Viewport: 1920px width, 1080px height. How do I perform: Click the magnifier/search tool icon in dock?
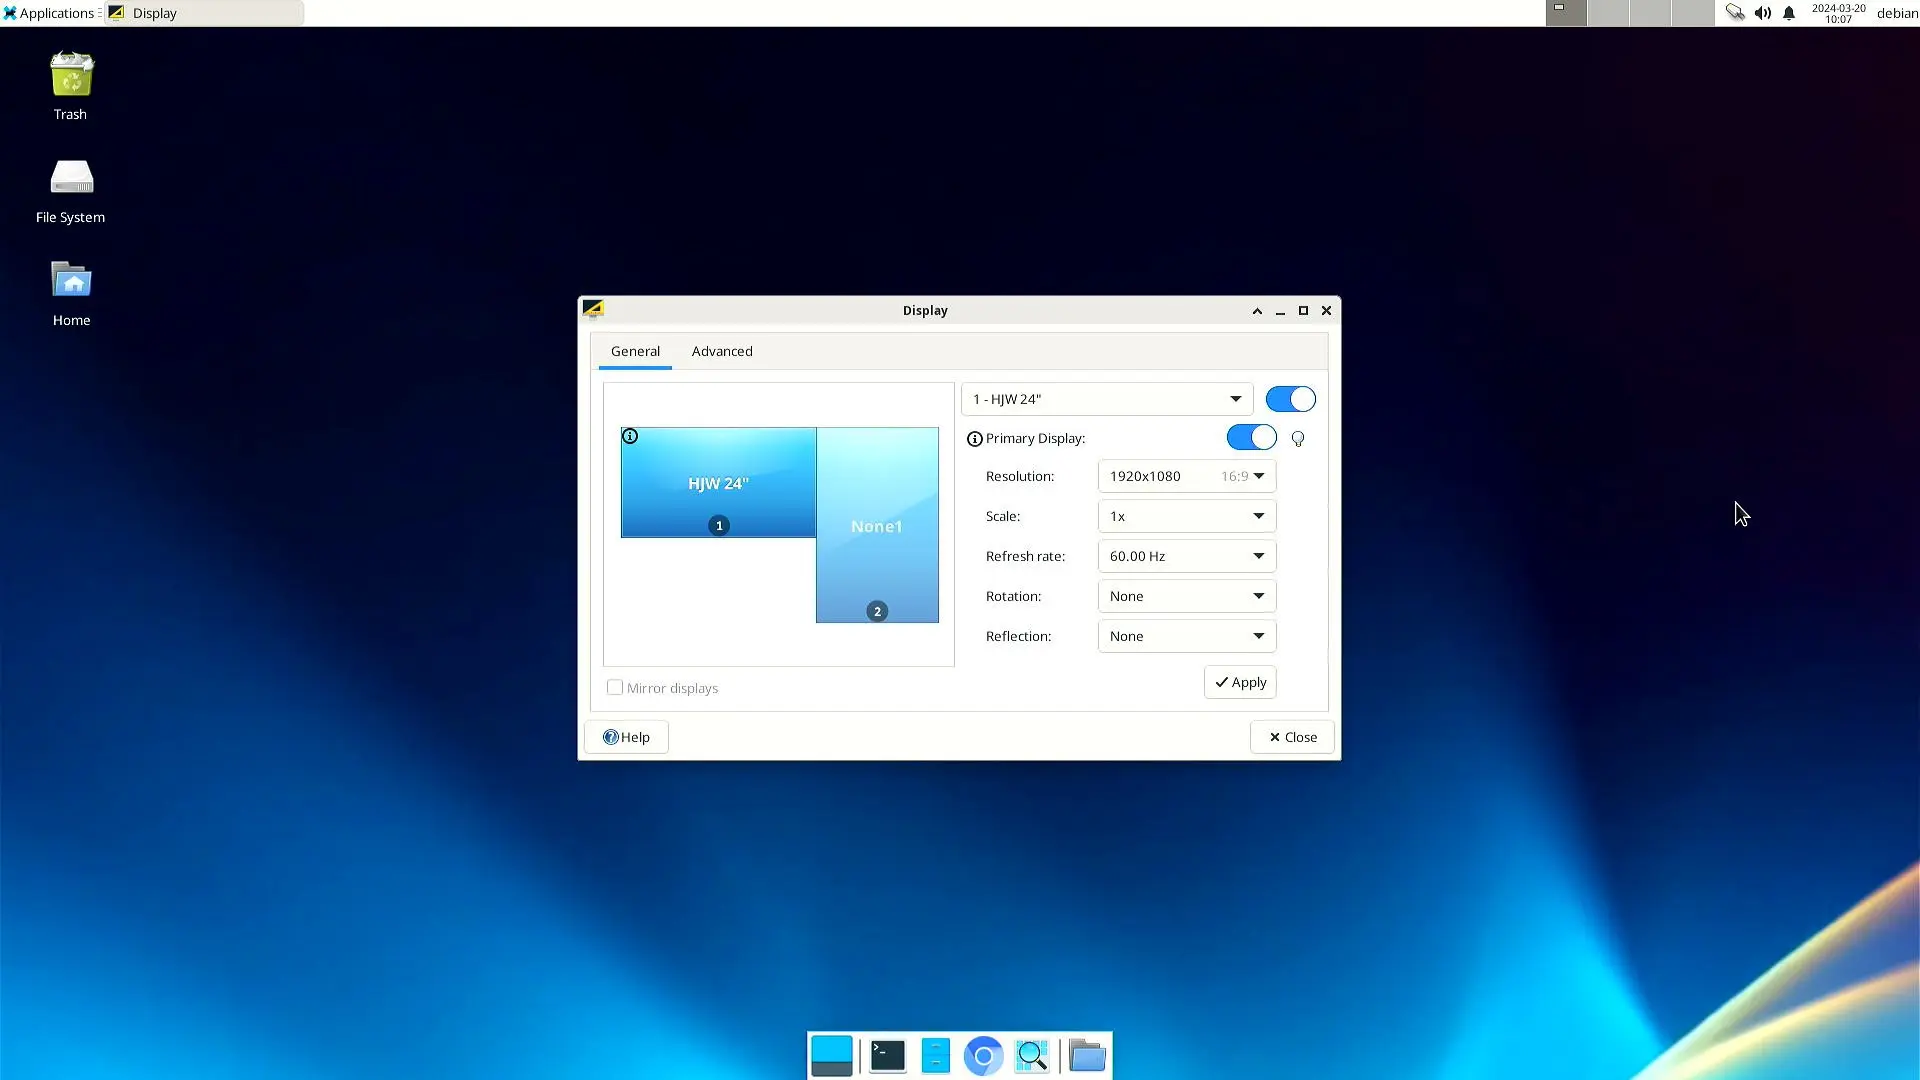[x=1034, y=1055]
